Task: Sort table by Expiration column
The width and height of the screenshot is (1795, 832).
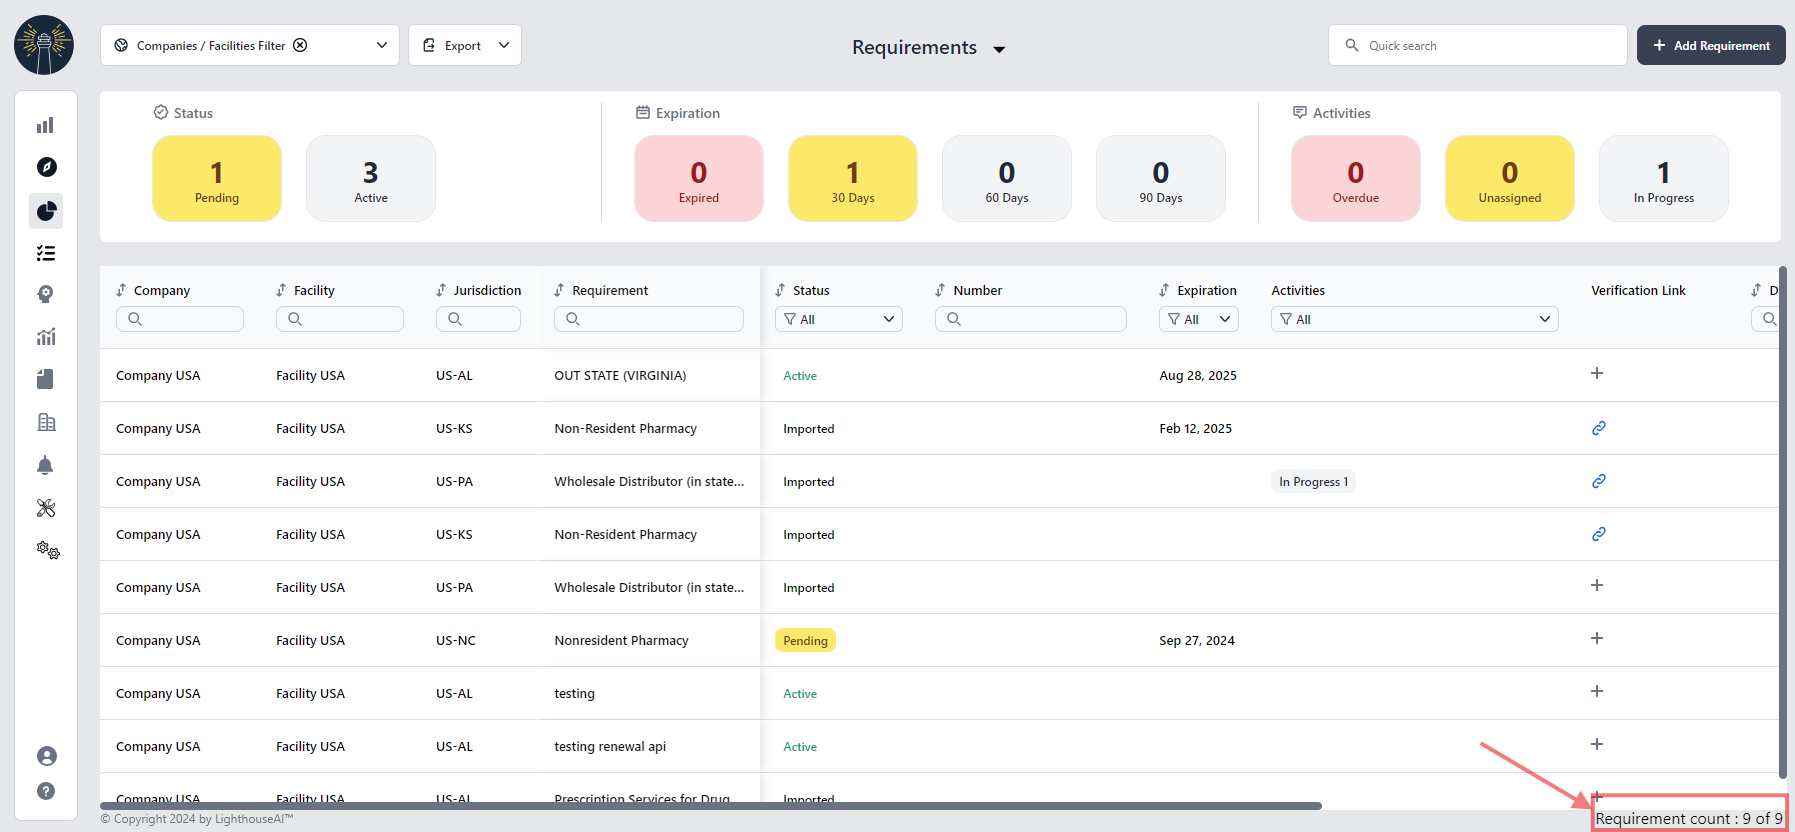Action: pyautogui.click(x=1164, y=290)
